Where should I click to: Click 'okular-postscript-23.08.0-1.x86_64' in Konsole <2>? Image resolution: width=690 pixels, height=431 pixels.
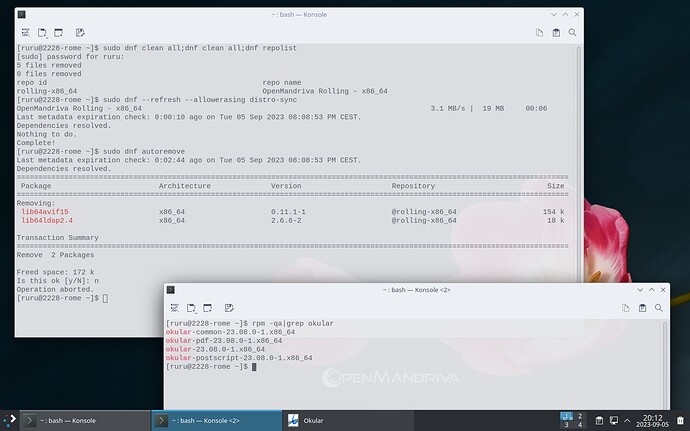239,358
